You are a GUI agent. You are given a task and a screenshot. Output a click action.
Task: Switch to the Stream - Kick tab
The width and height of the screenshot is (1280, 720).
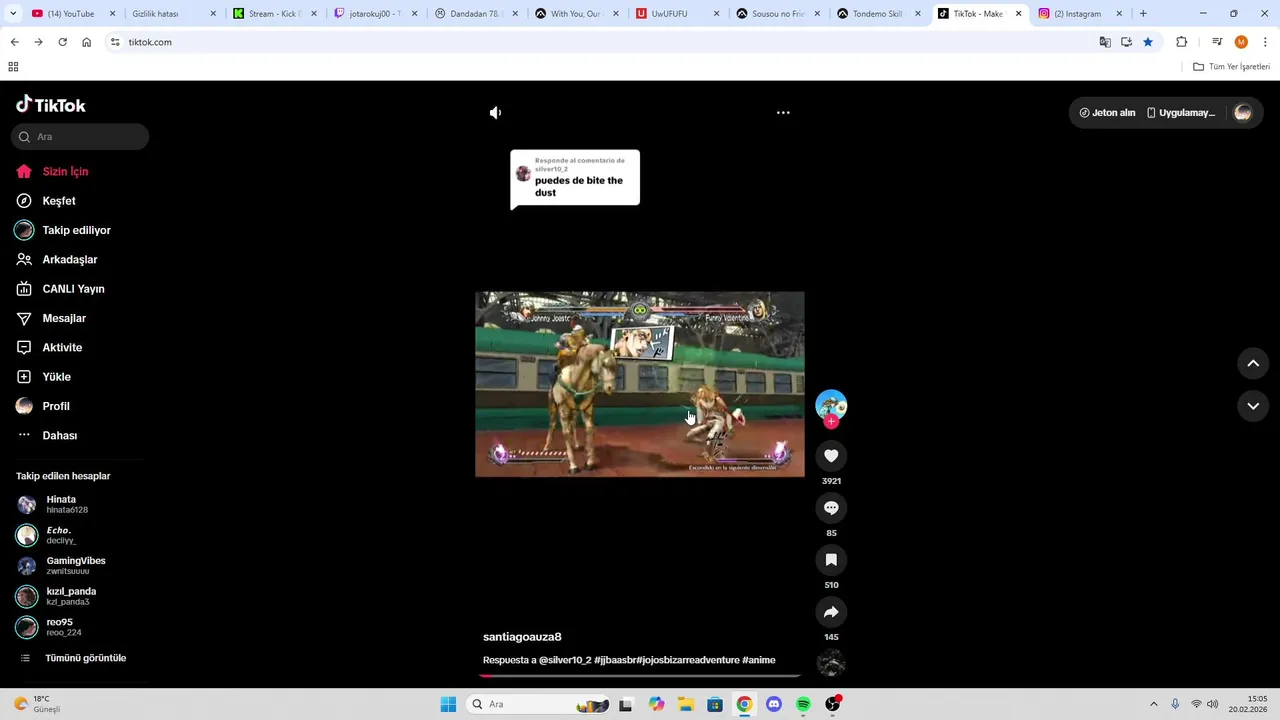pyautogui.click(x=275, y=14)
